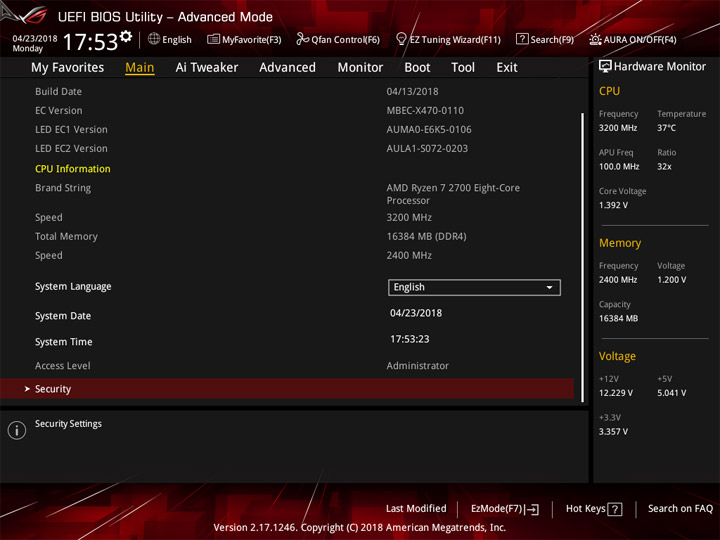Click the +3.3V value 3.357 V
The image size is (720, 540).
coord(613,432)
